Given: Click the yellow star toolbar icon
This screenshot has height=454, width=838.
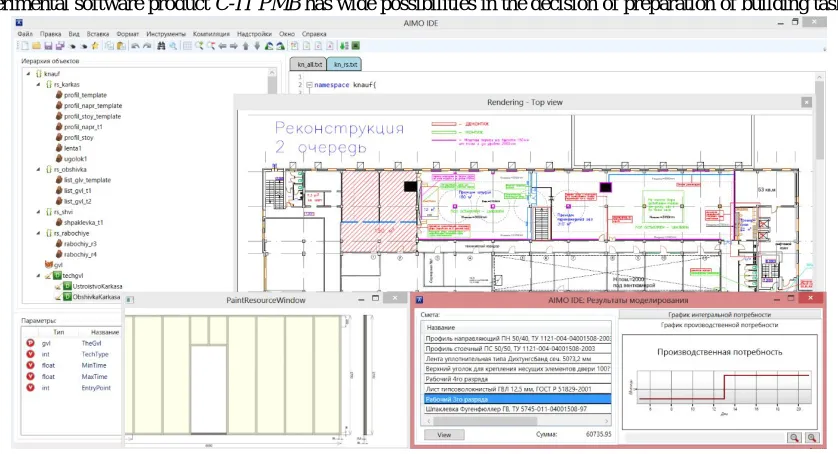Looking at the screenshot, I should coord(95,46).
